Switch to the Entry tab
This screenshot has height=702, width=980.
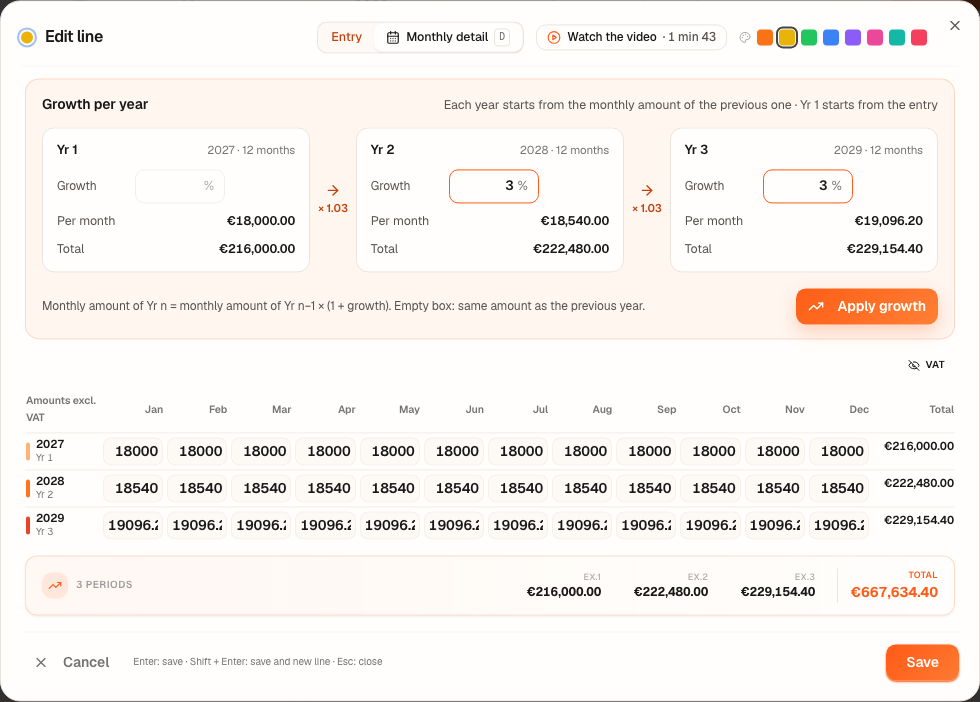tap(346, 38)
